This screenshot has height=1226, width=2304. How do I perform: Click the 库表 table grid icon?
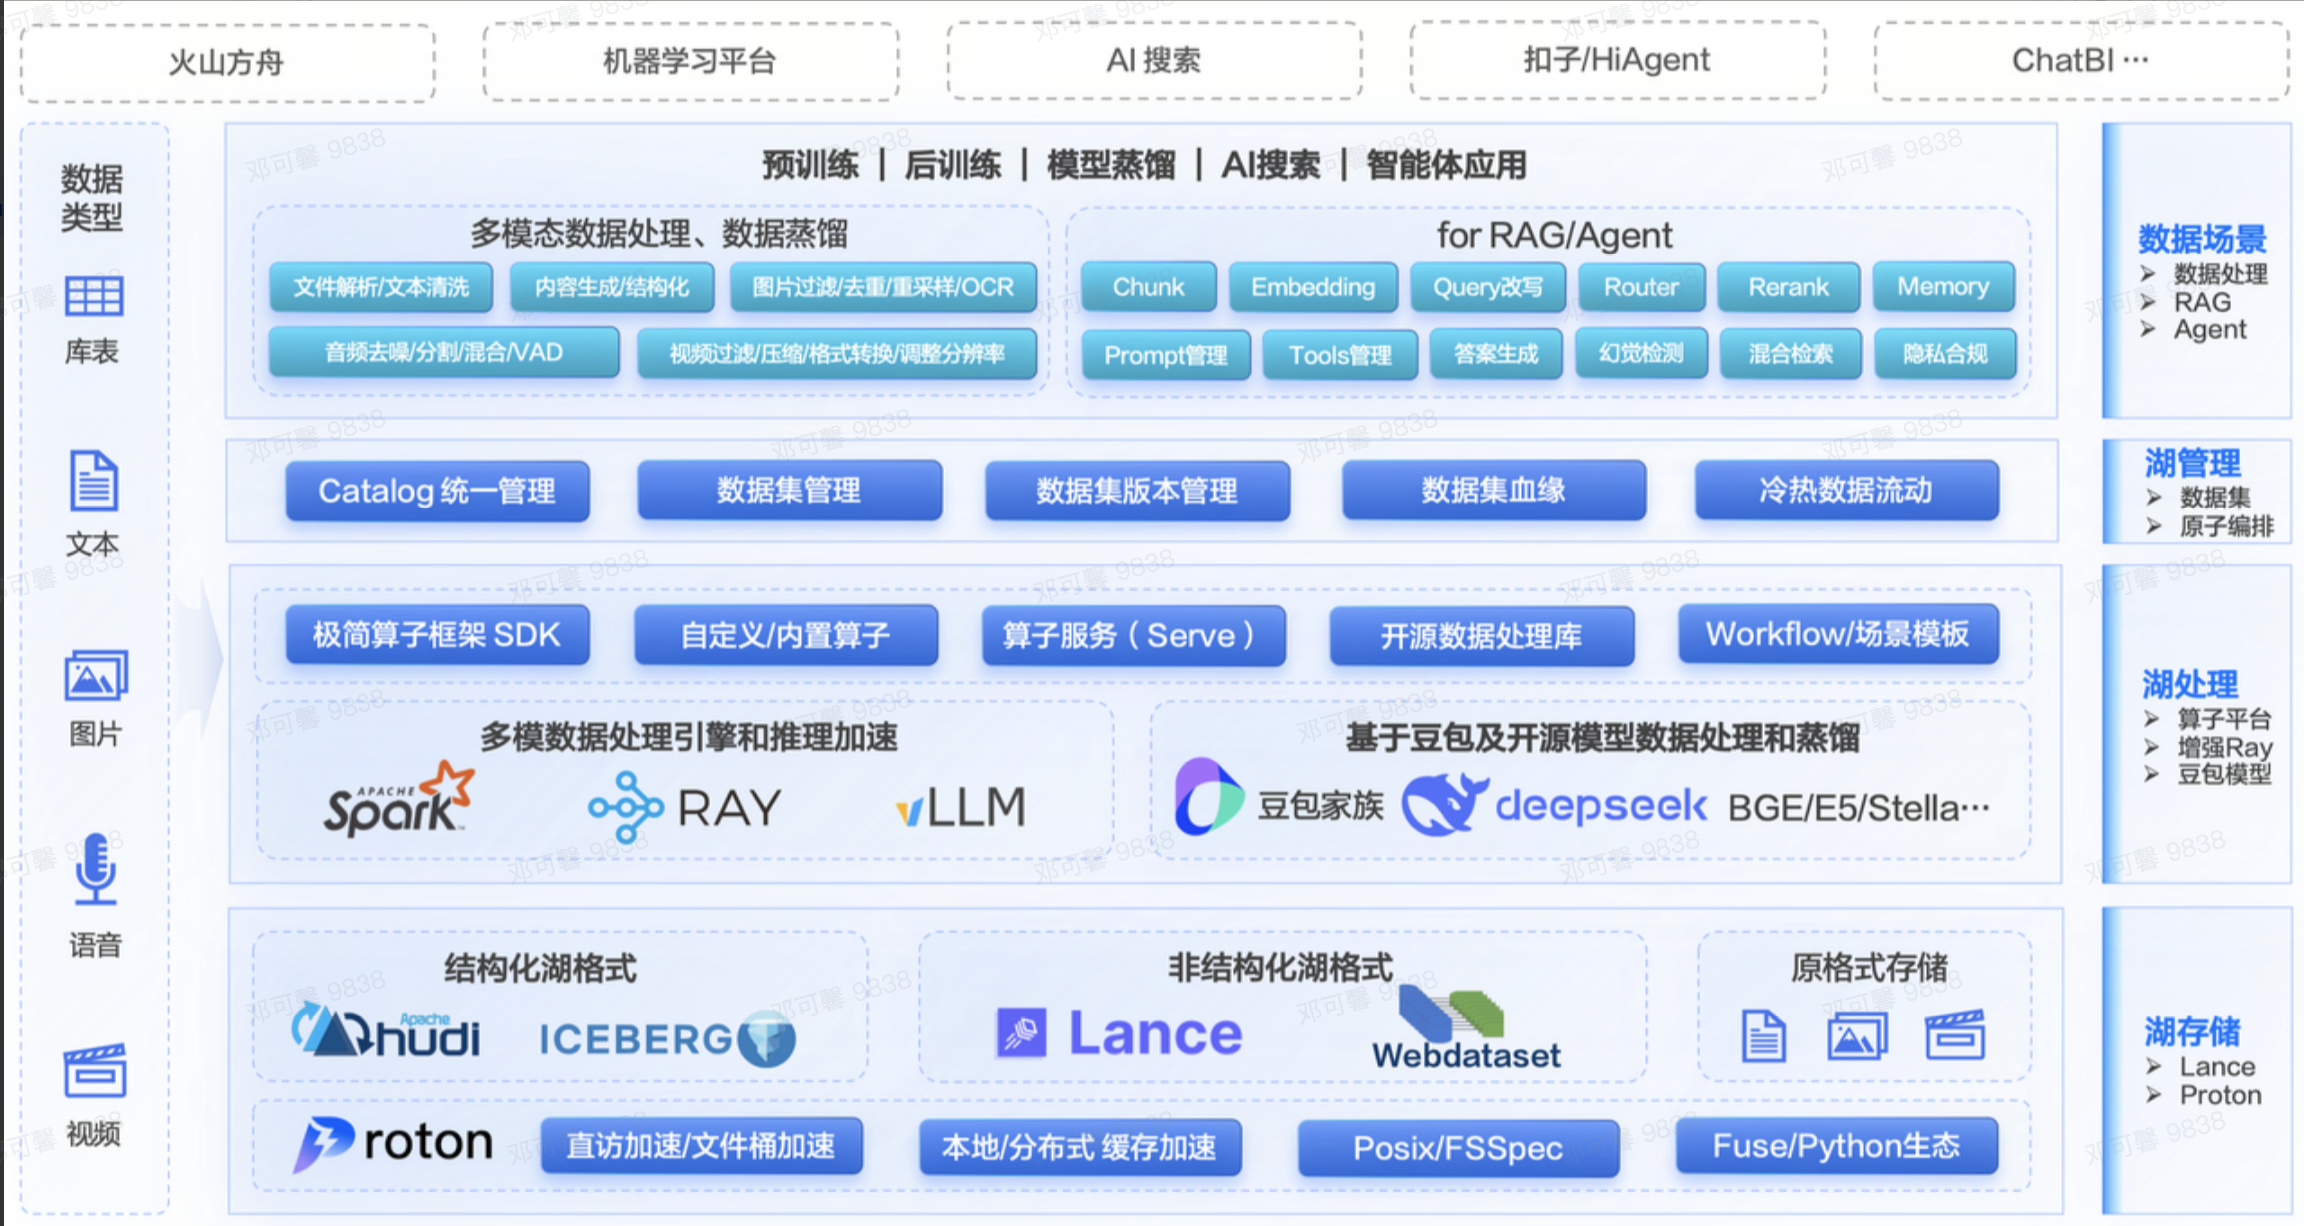93,297
